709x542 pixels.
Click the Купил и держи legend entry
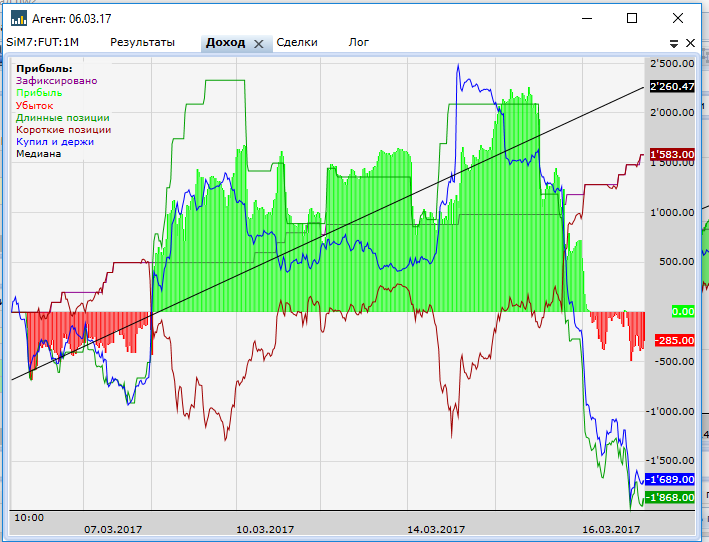(x=55, y=141)
